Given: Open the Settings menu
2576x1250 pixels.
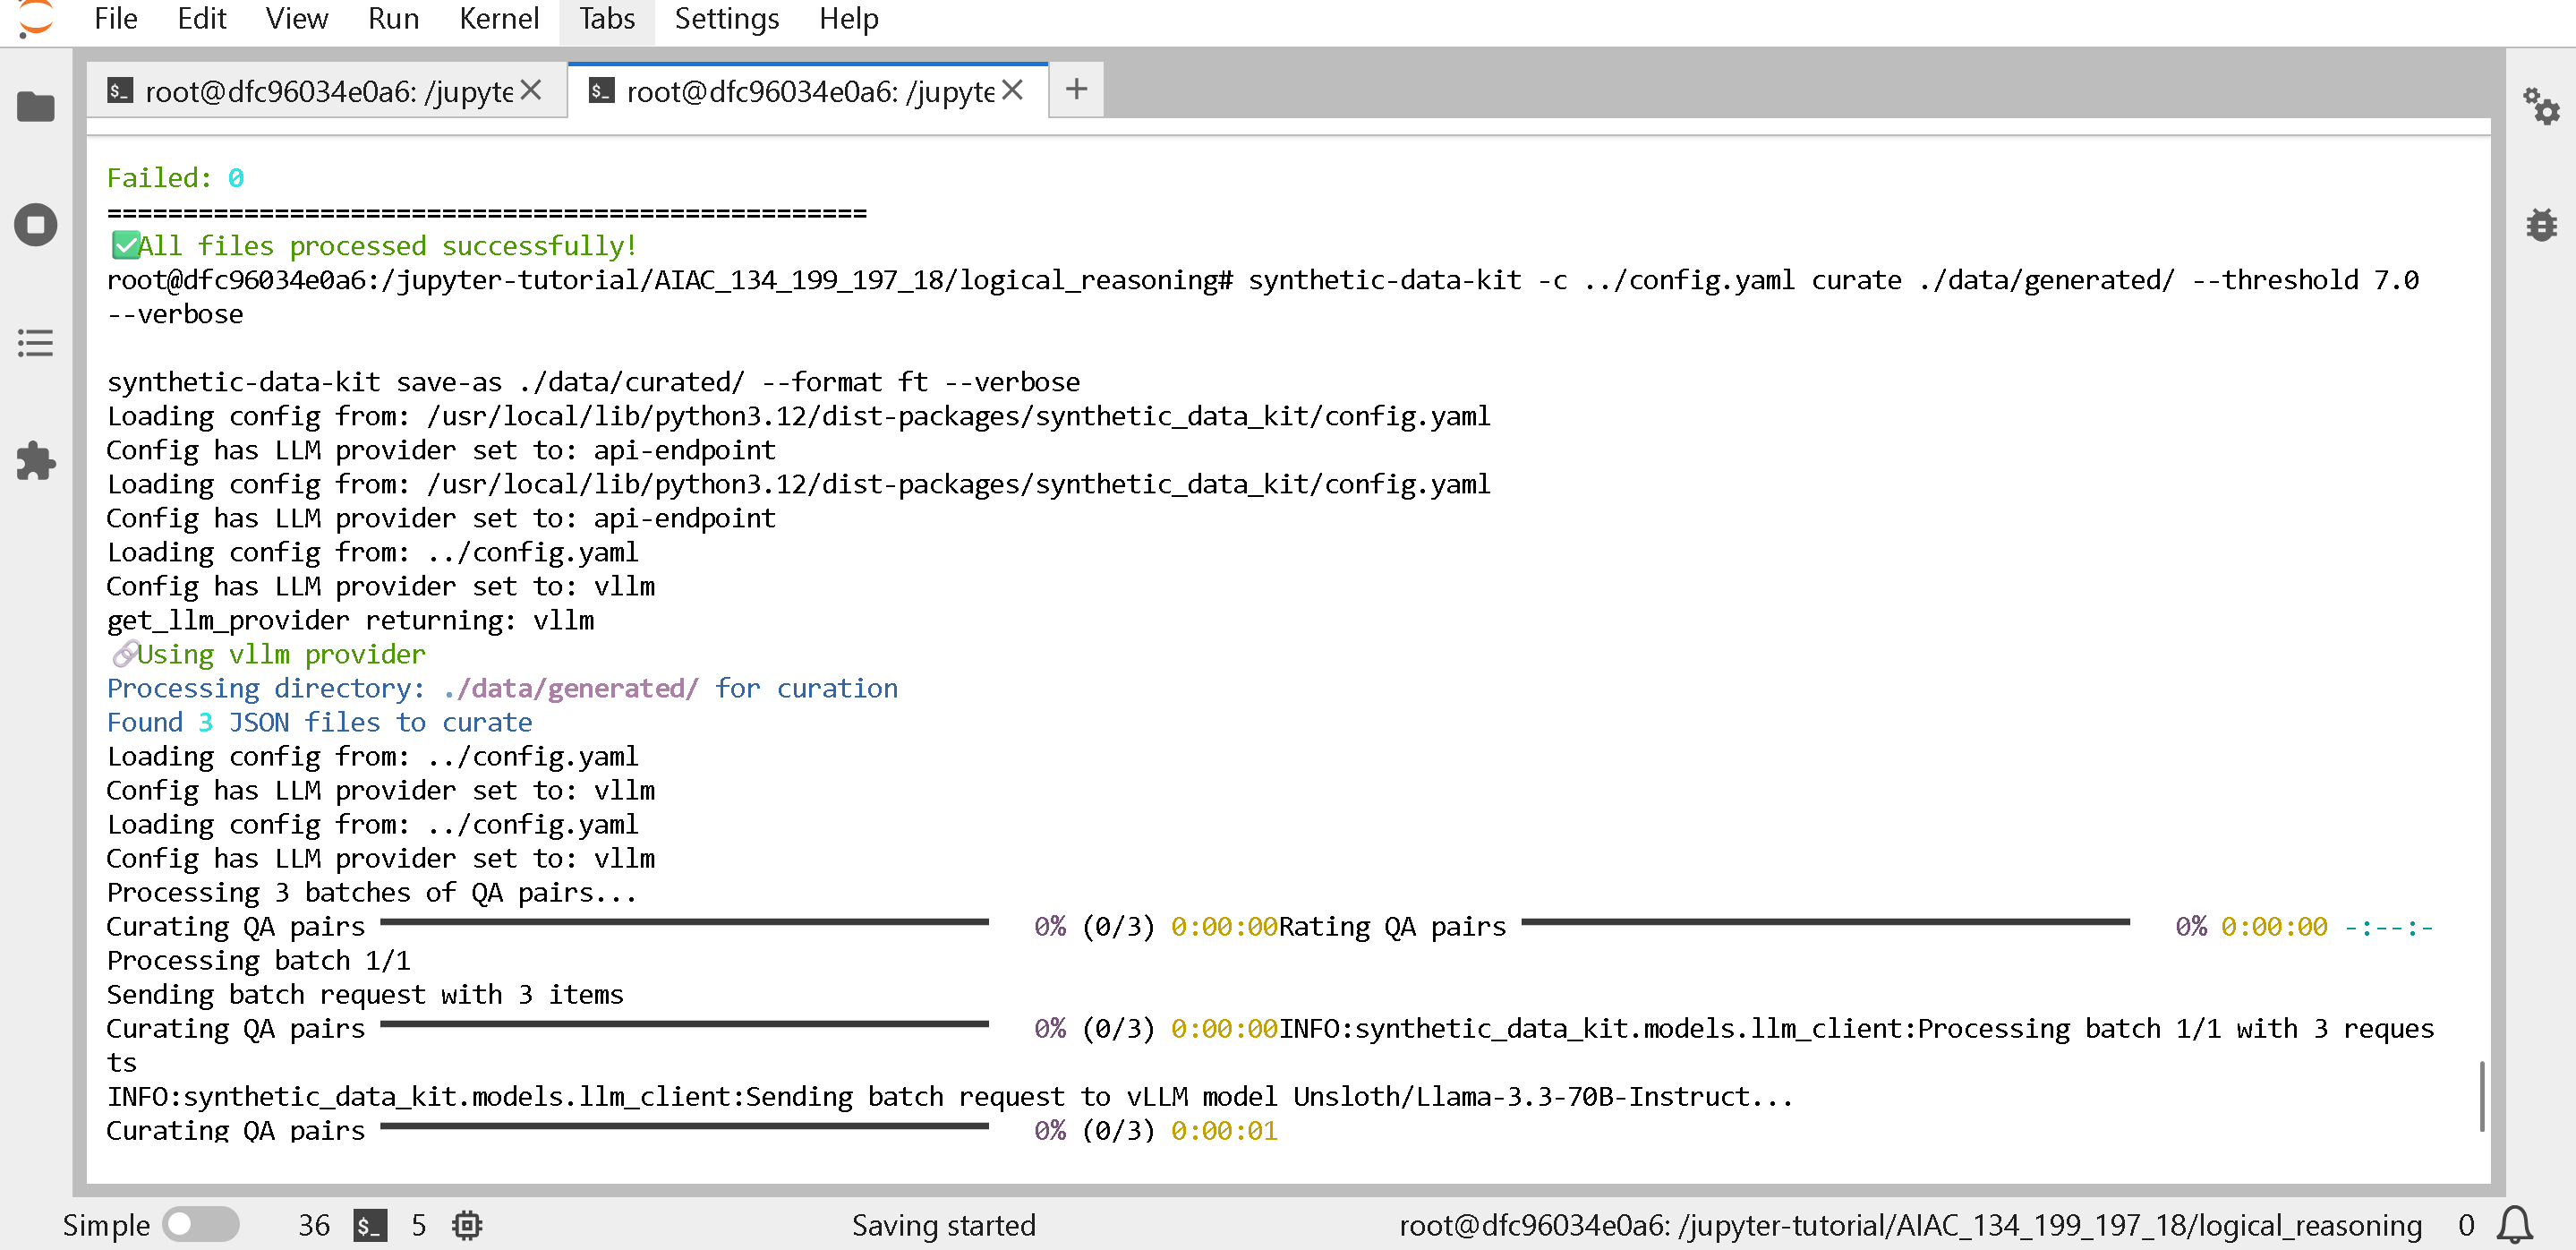Looking at the screenshot, I should tap(726, 19).
